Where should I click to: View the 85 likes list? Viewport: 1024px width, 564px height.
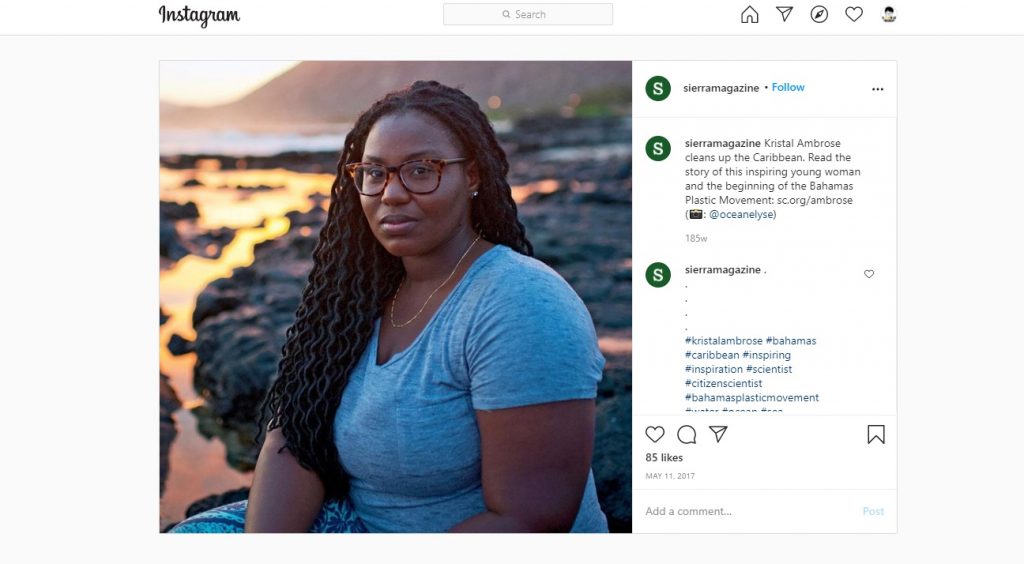(664, 458)
